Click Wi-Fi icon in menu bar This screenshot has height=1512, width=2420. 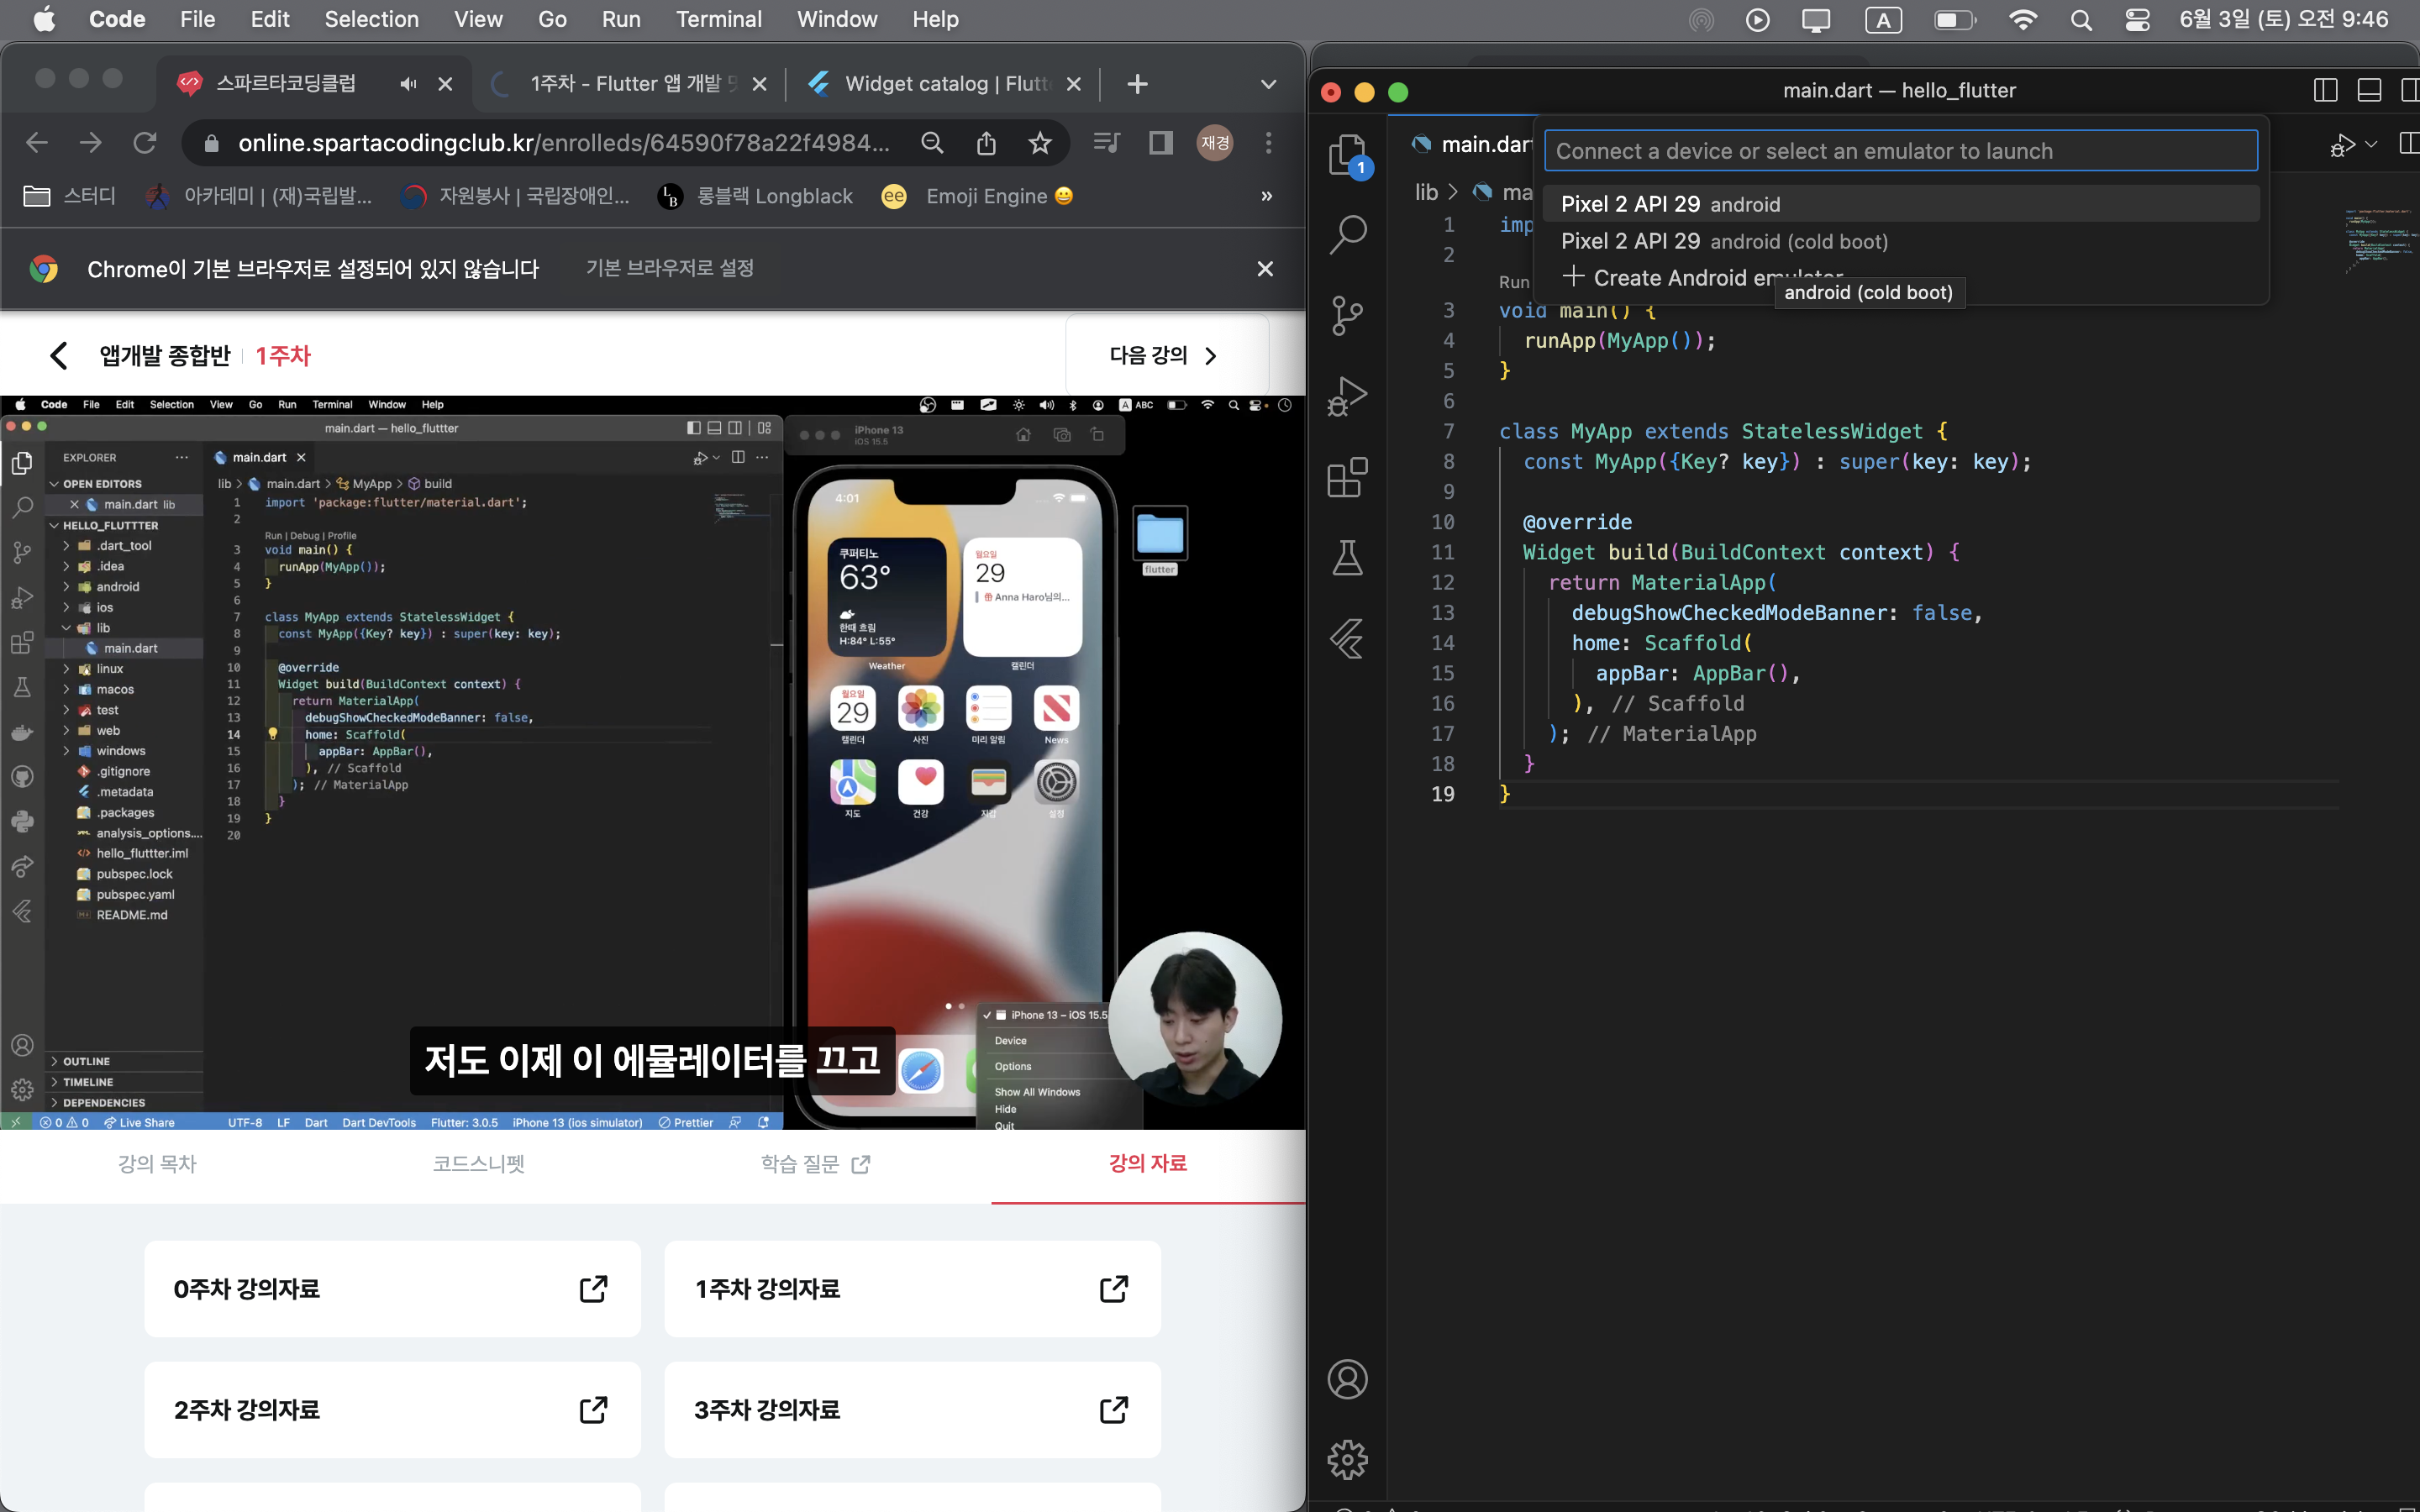coord(2022,19)
